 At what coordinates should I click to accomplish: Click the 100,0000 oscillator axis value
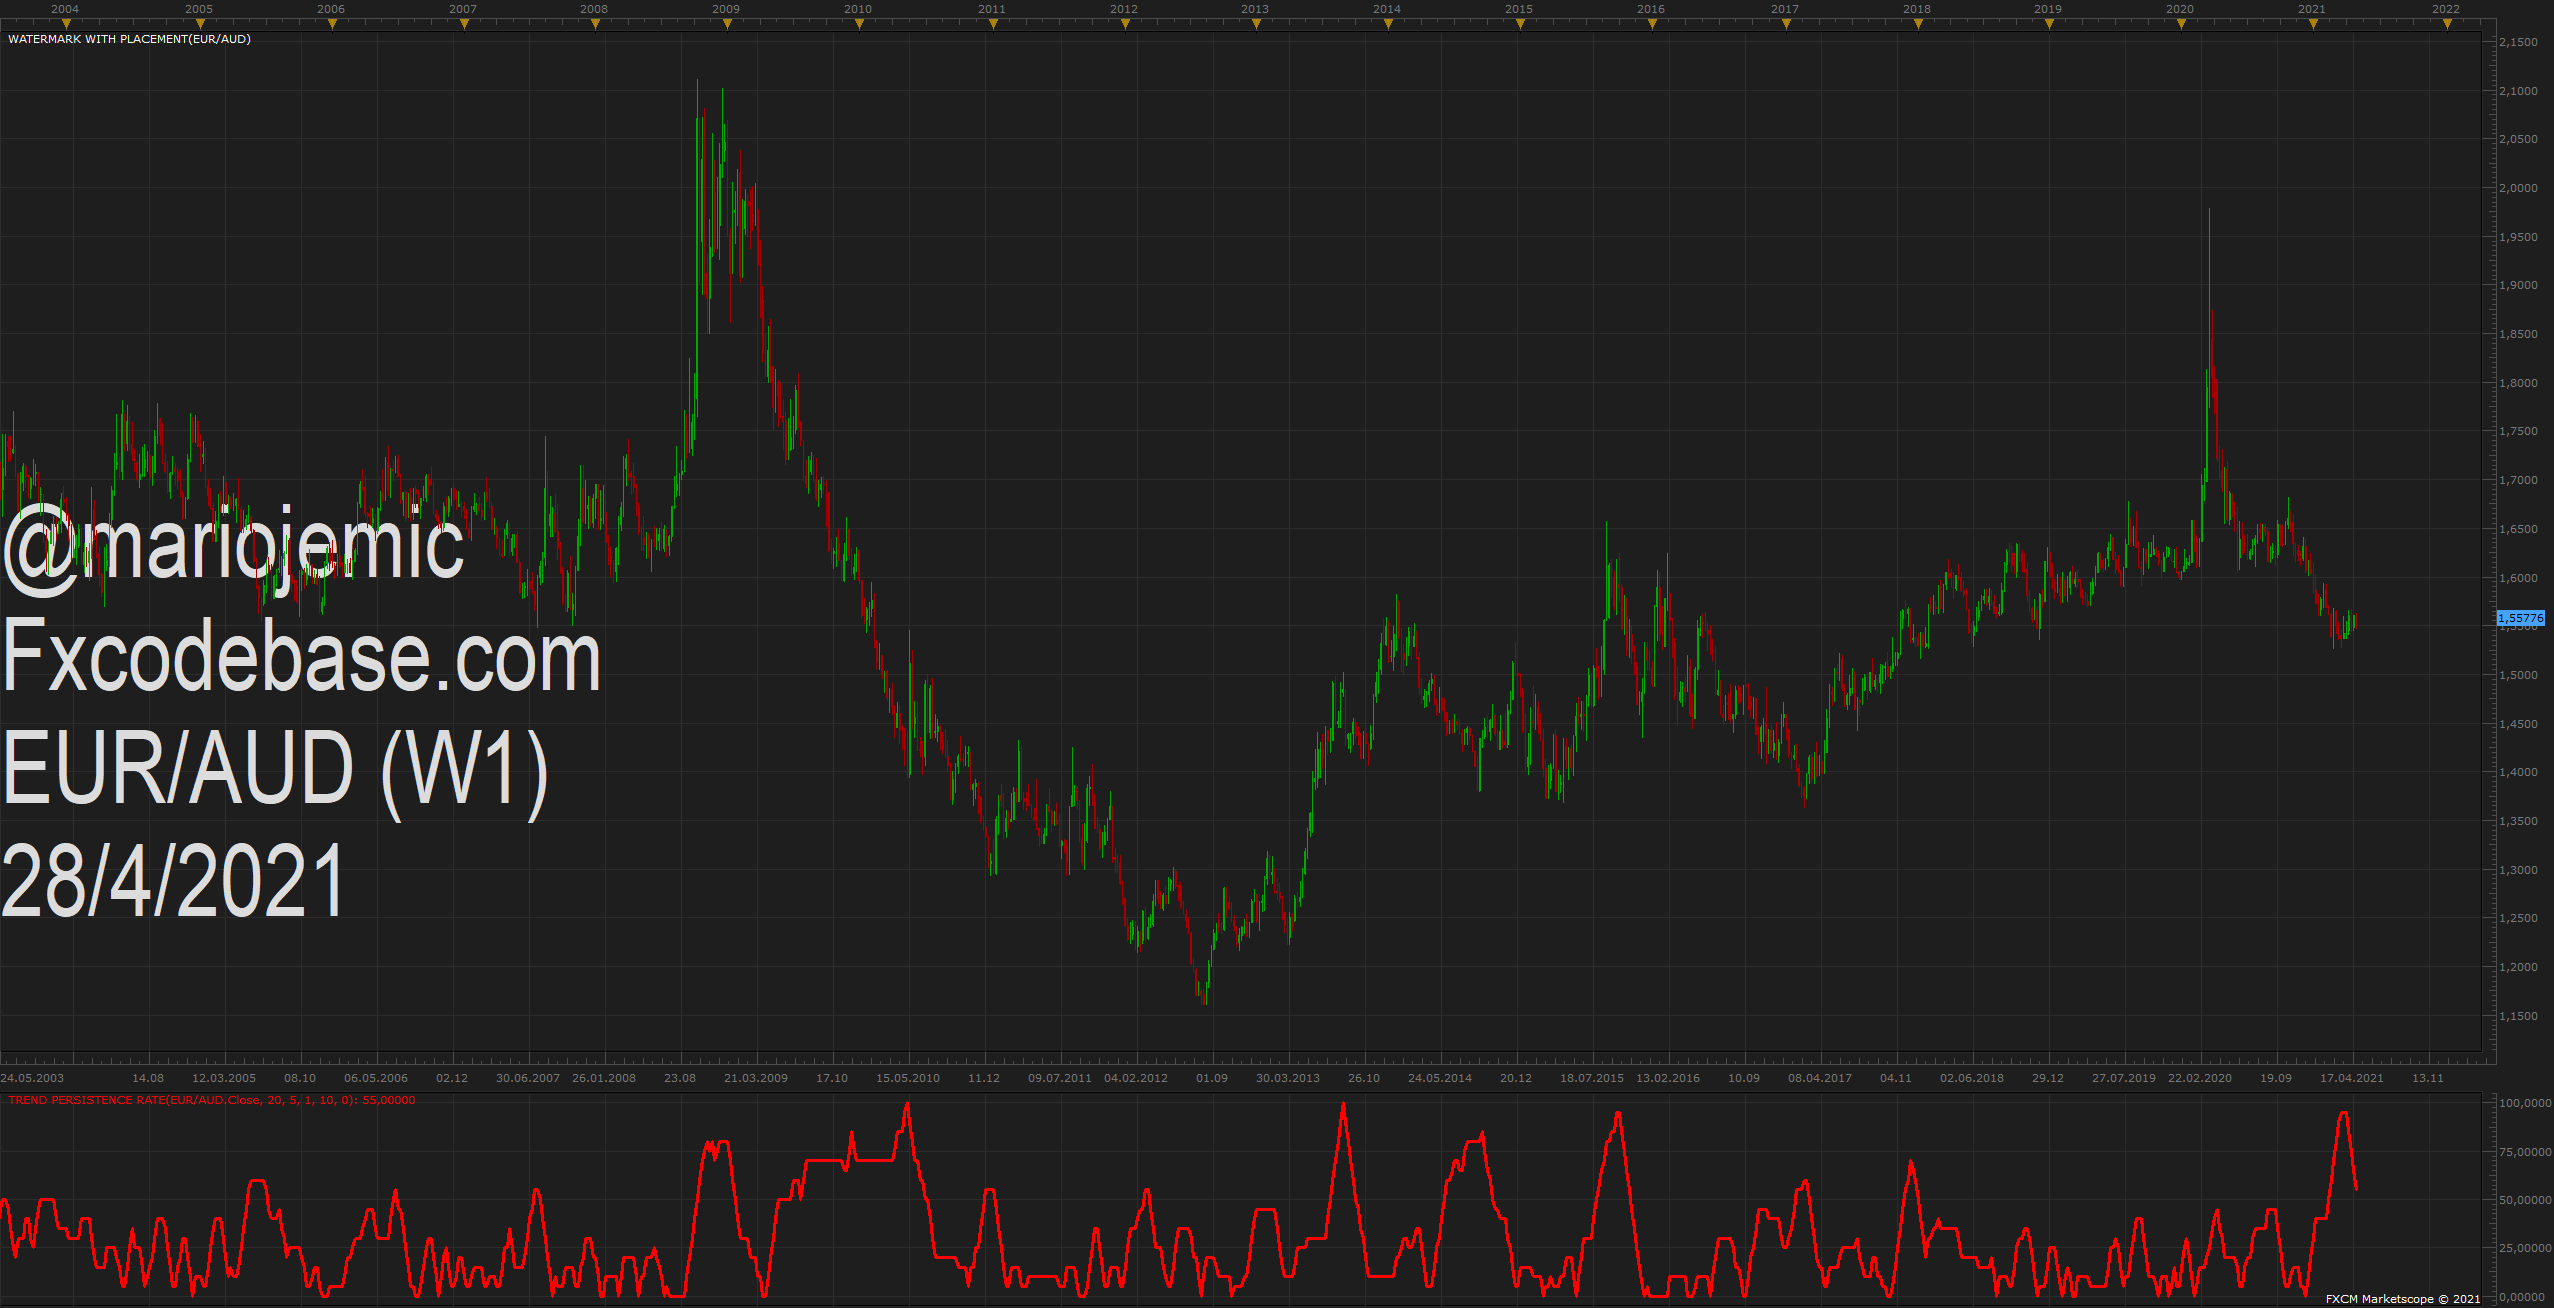2525,1103
